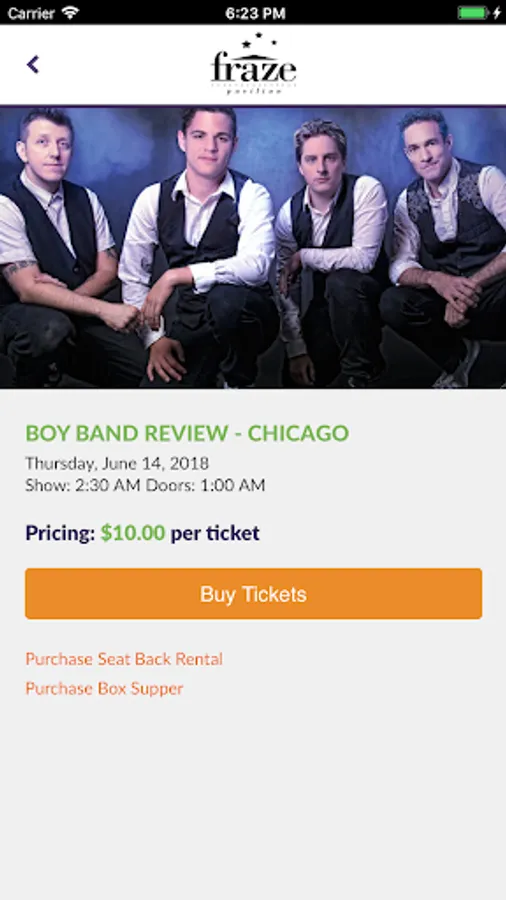Tap the second band member from left

199,247
